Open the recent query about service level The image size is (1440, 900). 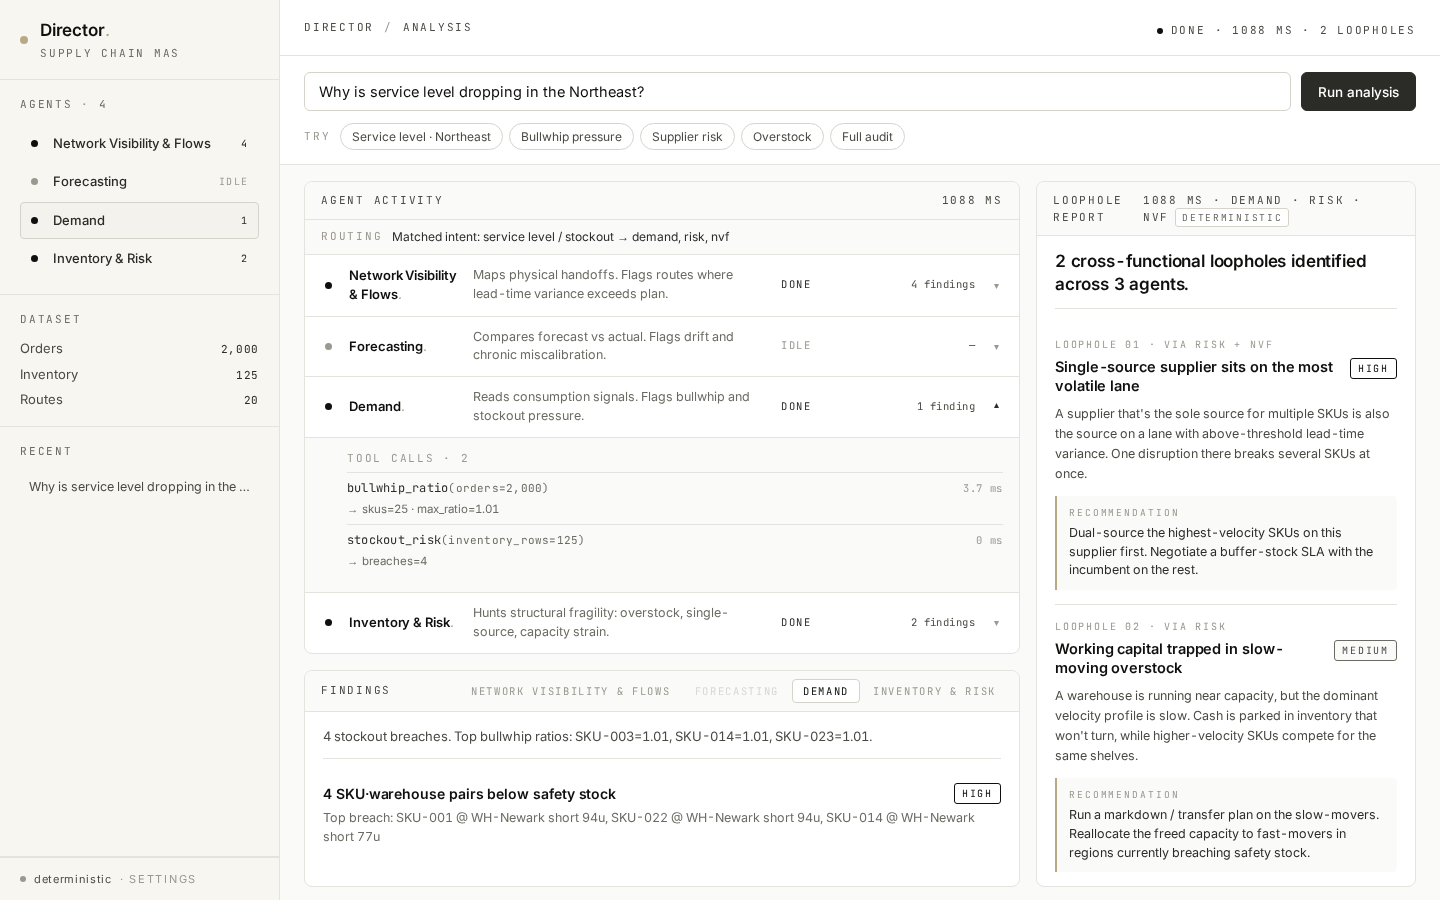click(139, 487)
